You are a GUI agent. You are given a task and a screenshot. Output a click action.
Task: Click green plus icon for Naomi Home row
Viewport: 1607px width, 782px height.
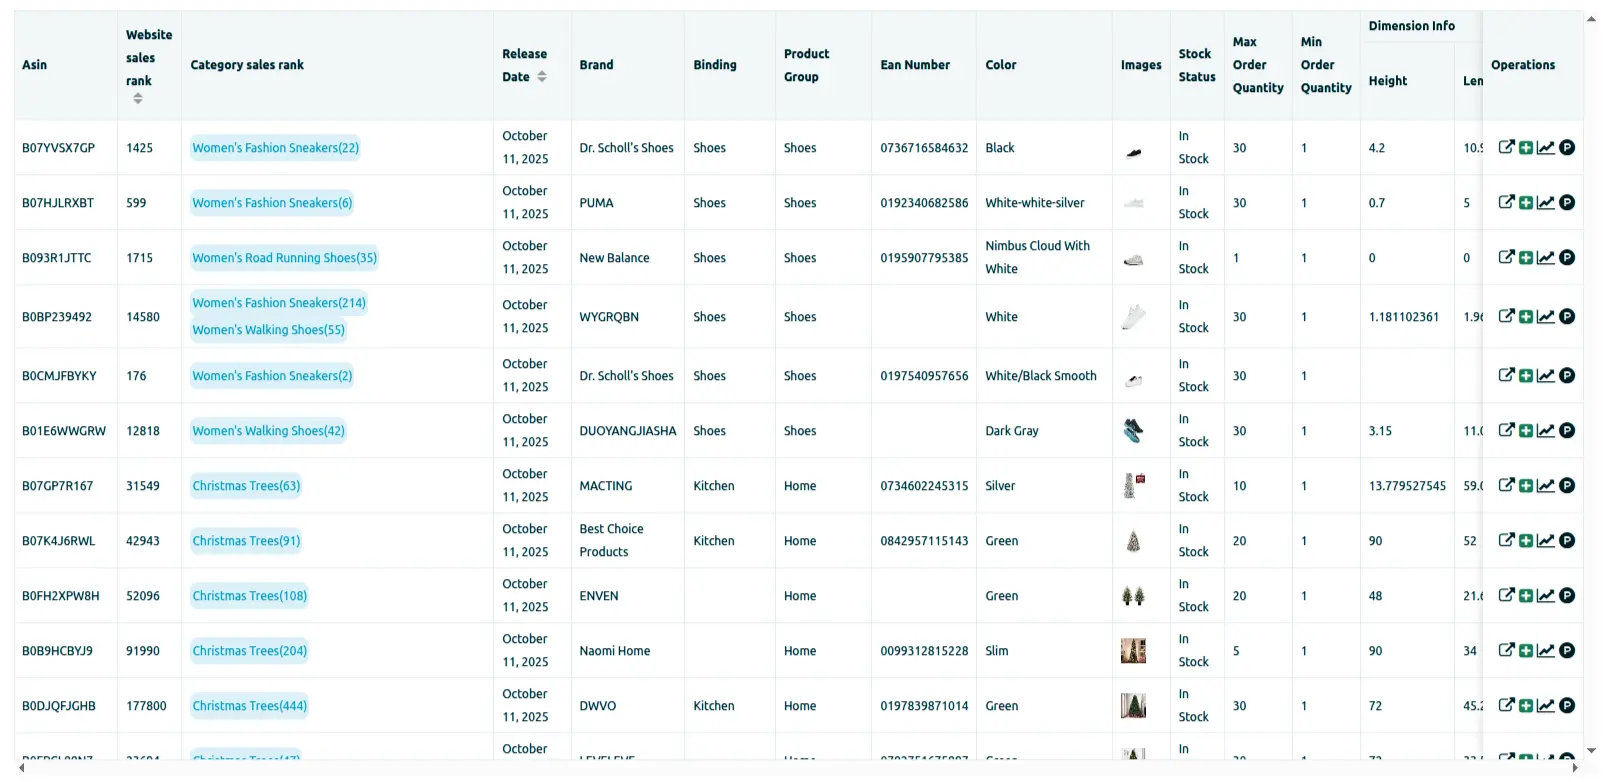1526,651
